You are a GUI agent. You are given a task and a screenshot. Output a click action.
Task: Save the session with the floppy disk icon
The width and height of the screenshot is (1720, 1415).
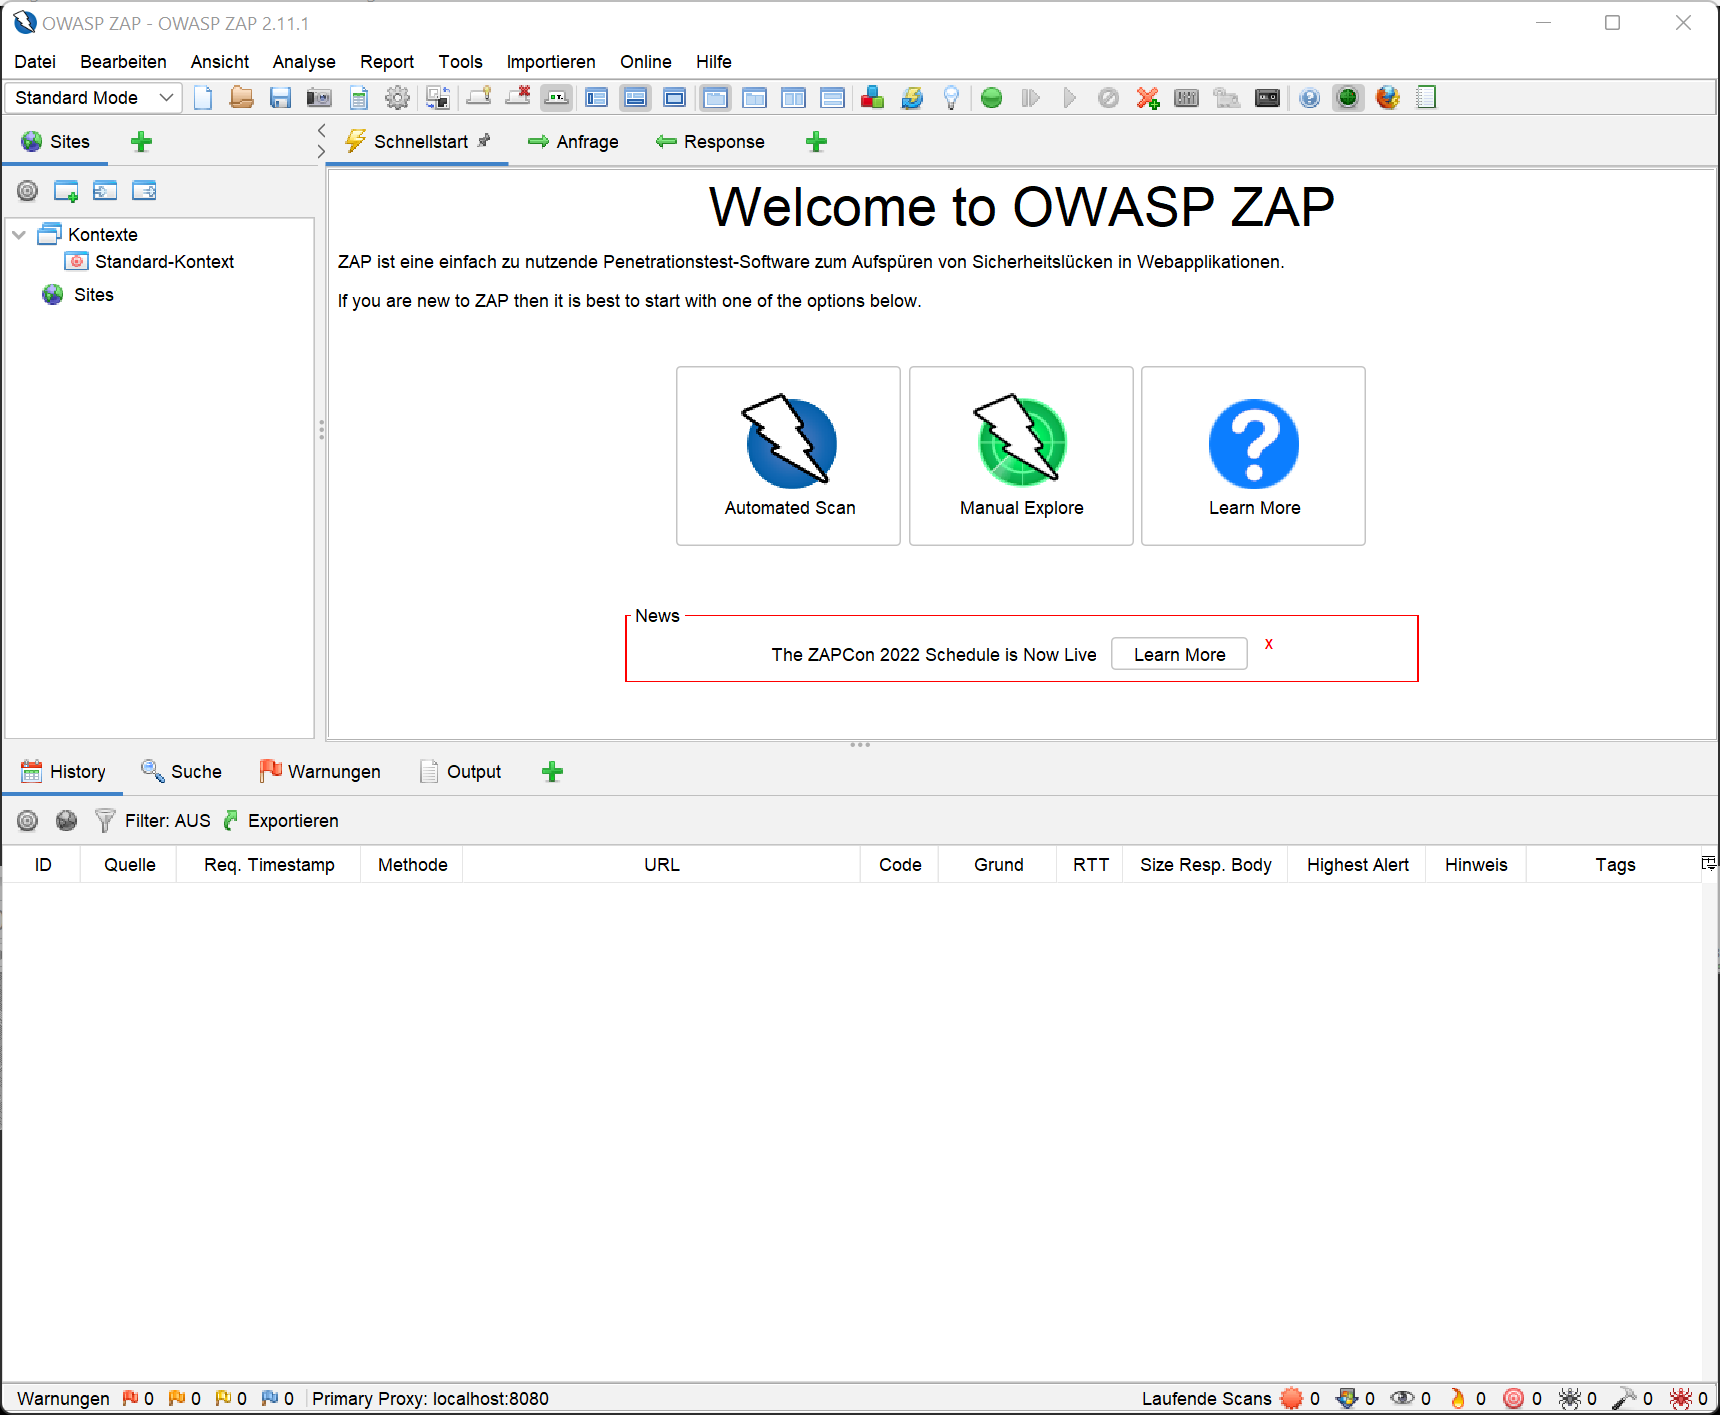[281, 98]
